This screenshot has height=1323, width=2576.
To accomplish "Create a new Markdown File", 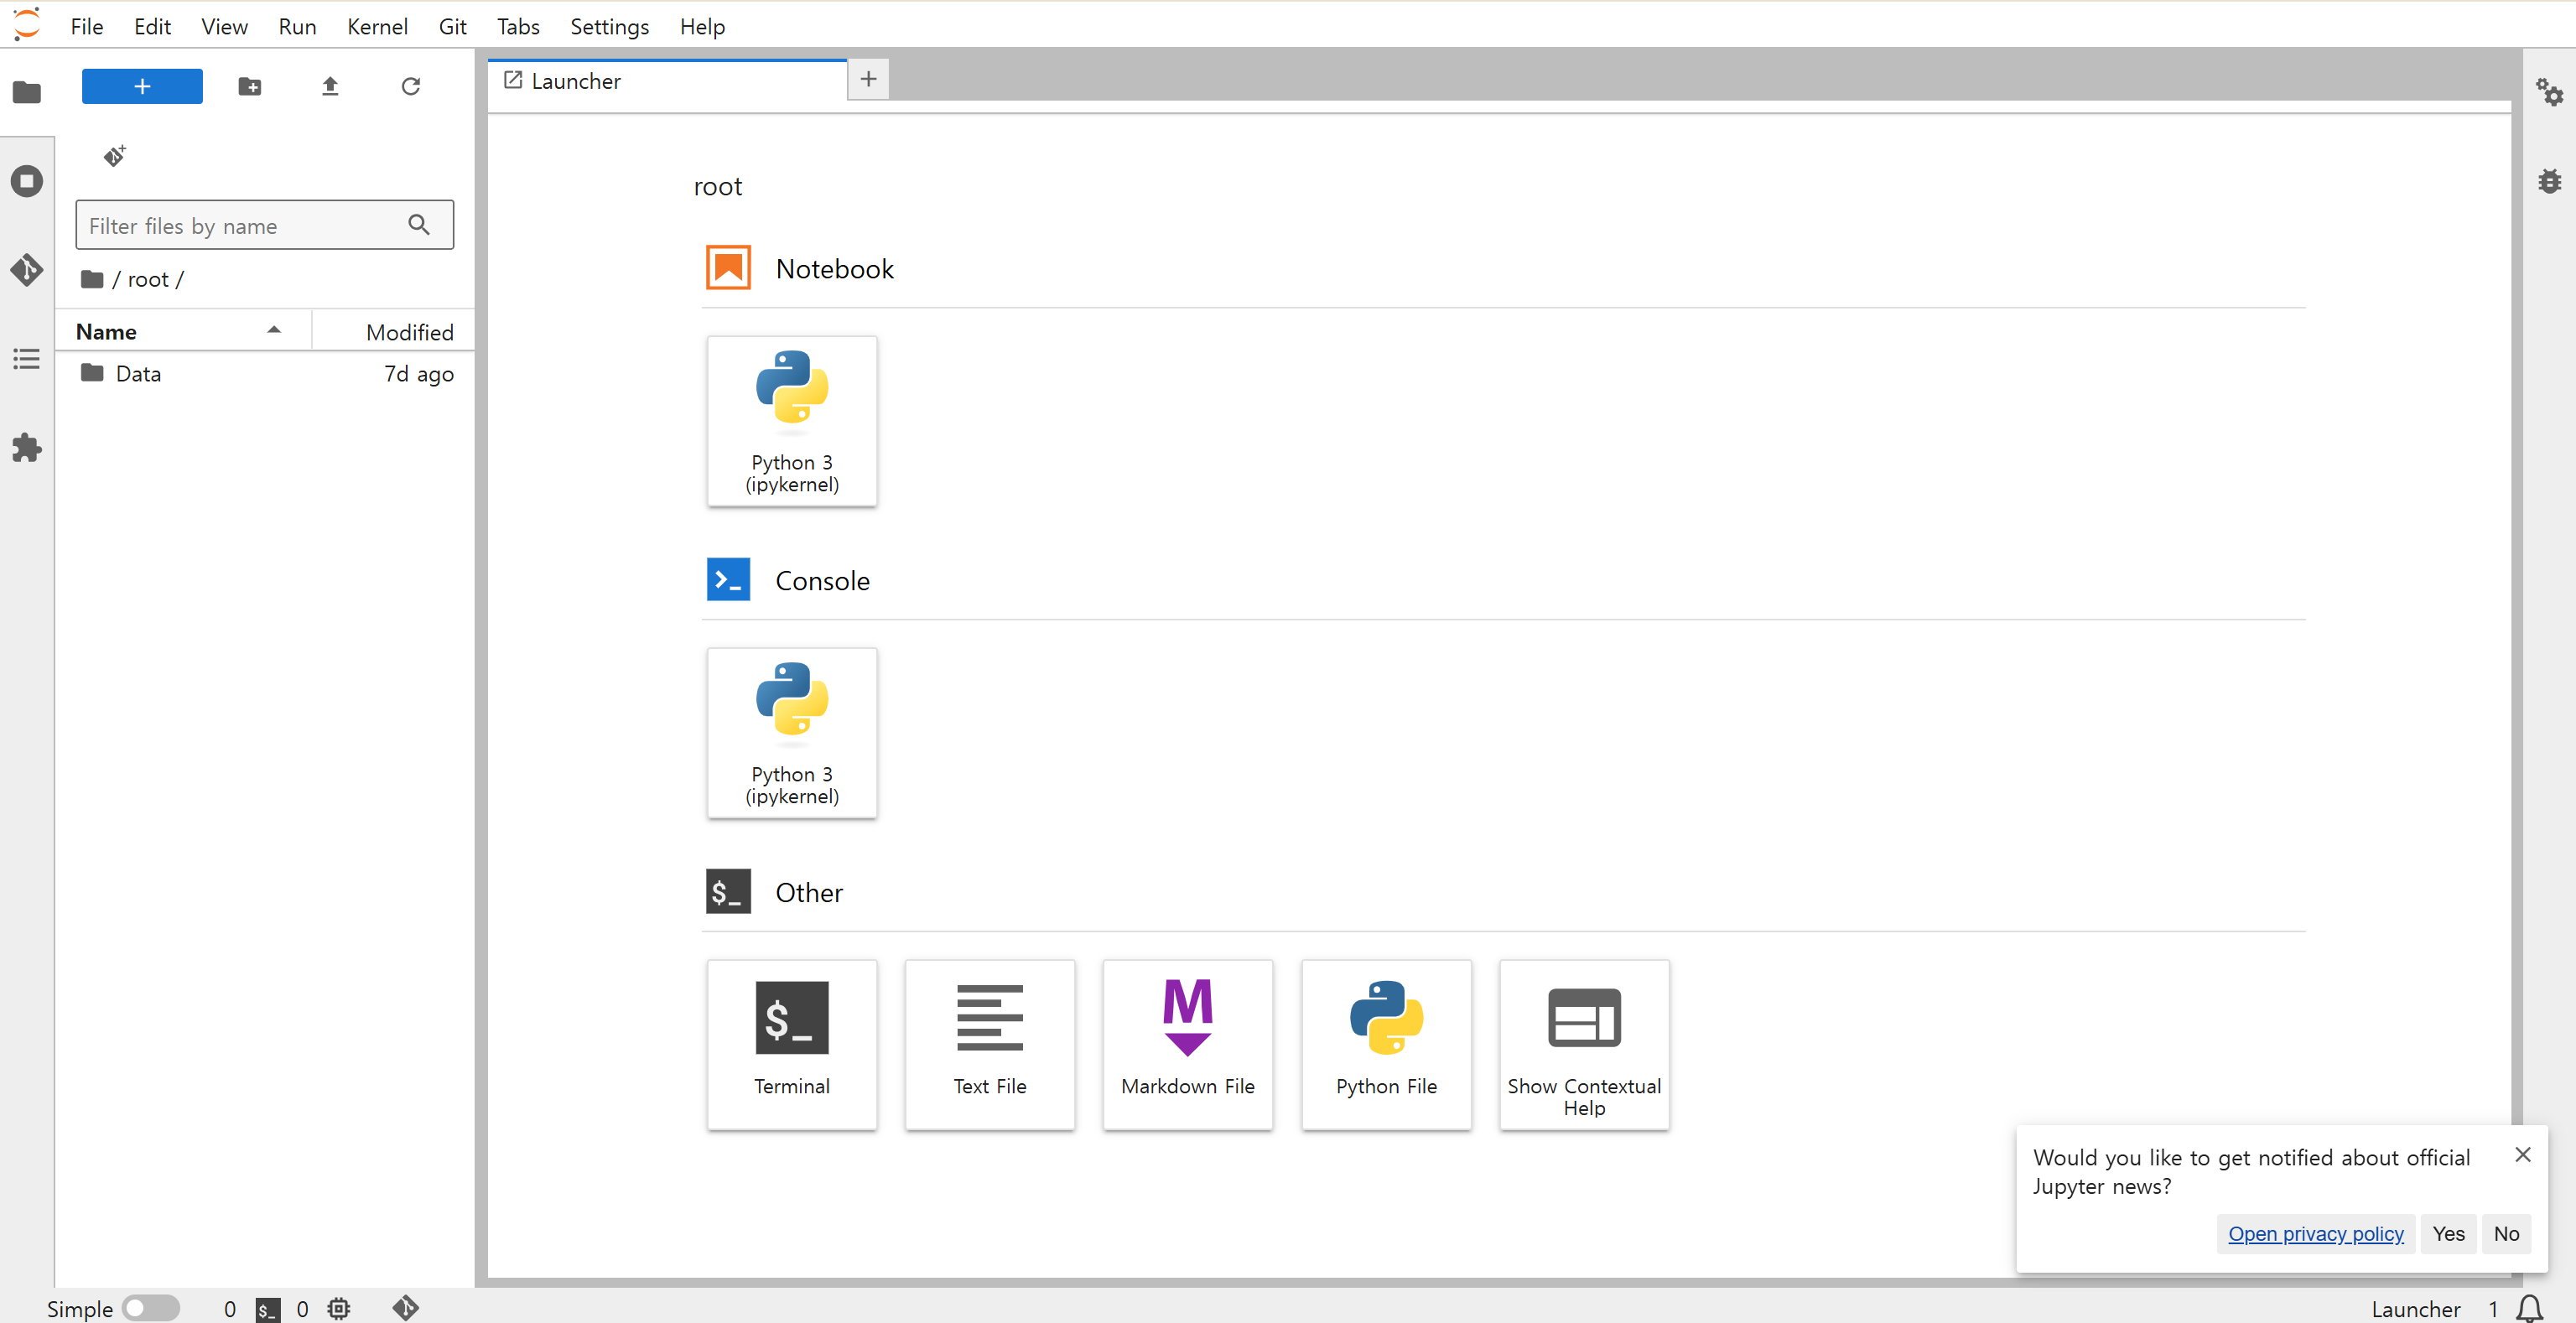I will coord(1188,1045).
